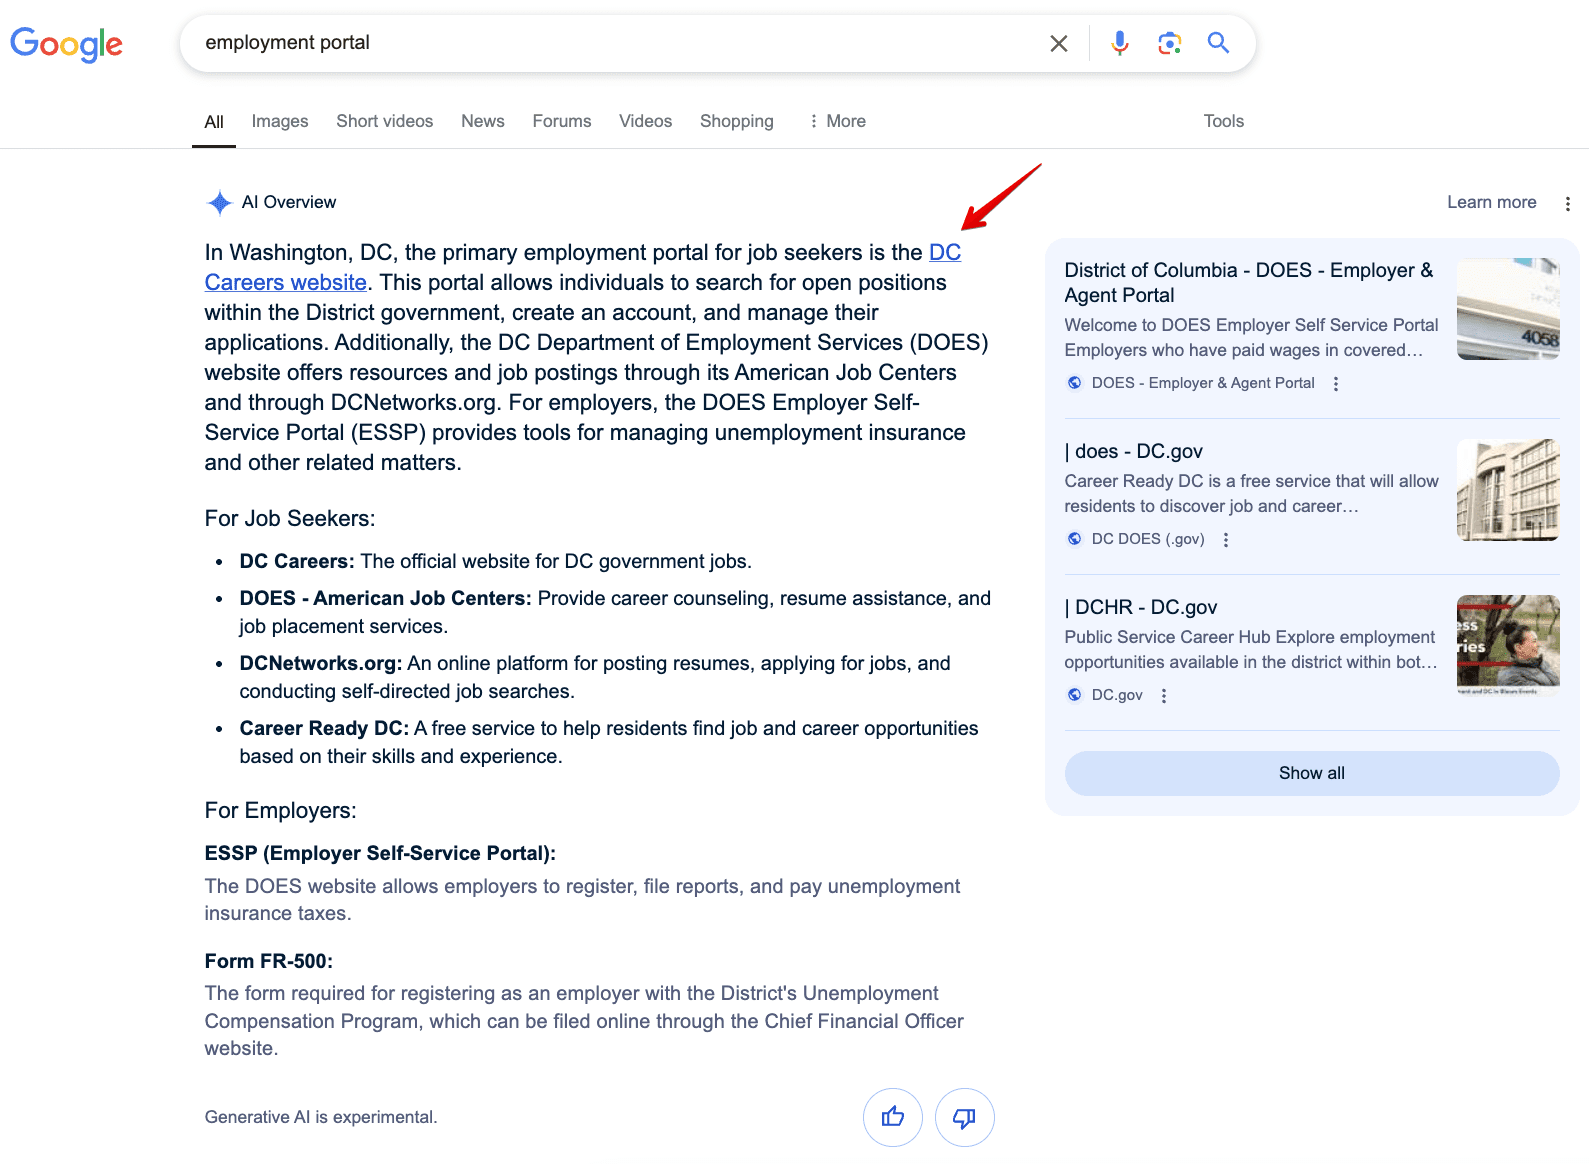Open the DC Careers website link
This screenshot has height=1164, width=1589.
coord(285,283)
